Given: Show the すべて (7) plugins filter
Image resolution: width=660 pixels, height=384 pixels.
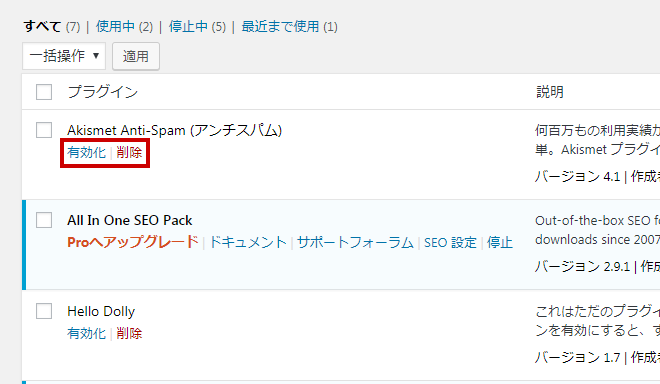Looking at the screenshot, I should click(x=51, y=27).
